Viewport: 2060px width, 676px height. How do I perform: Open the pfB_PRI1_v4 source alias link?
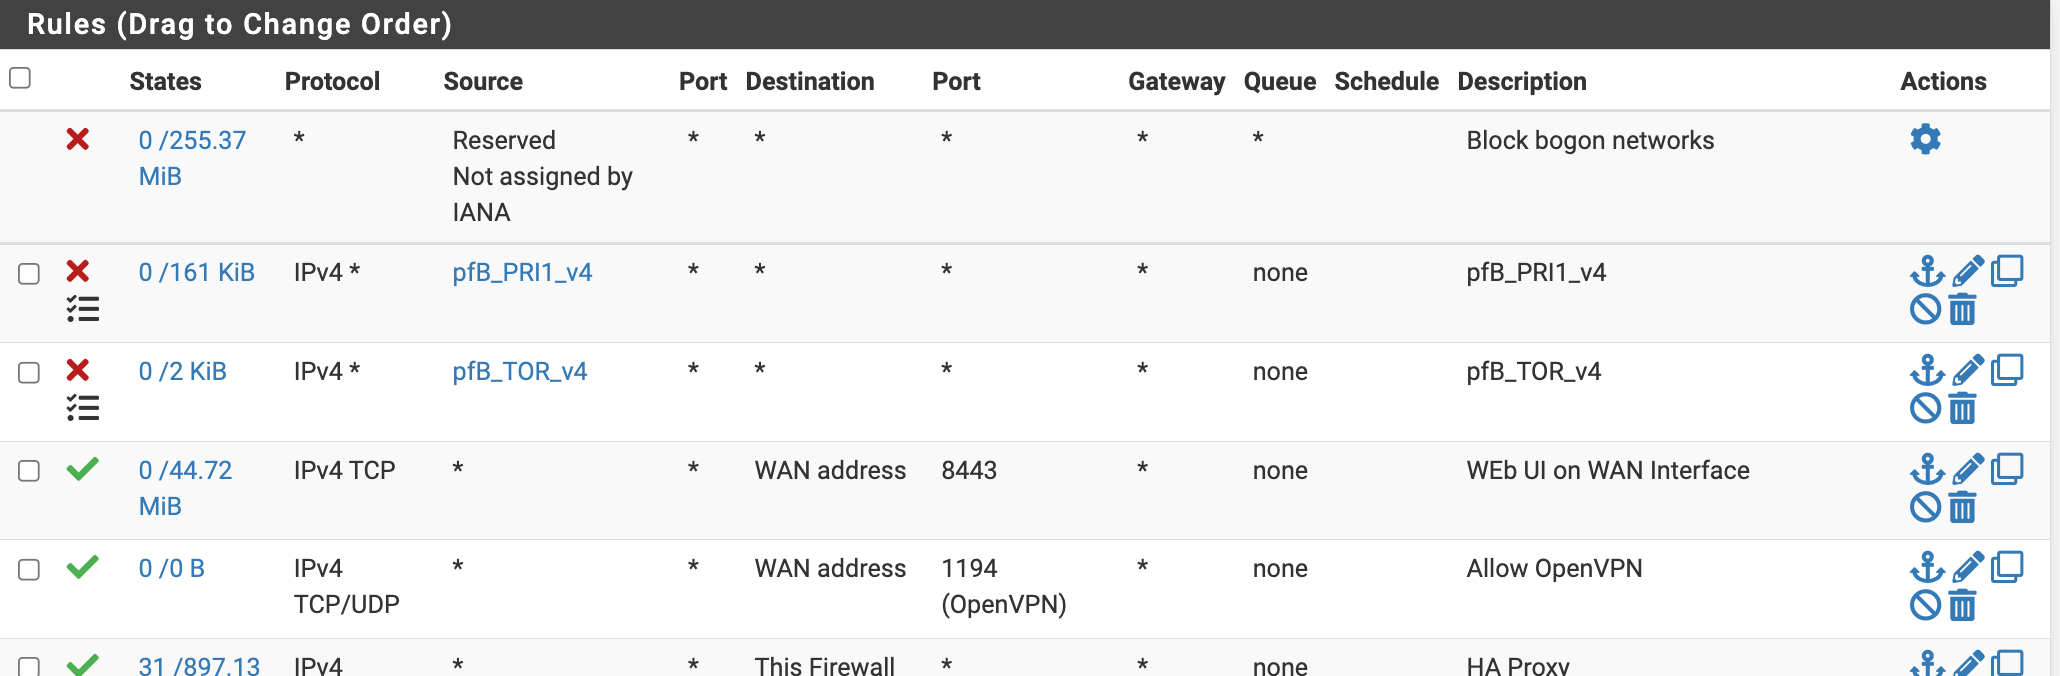[522, 272]
